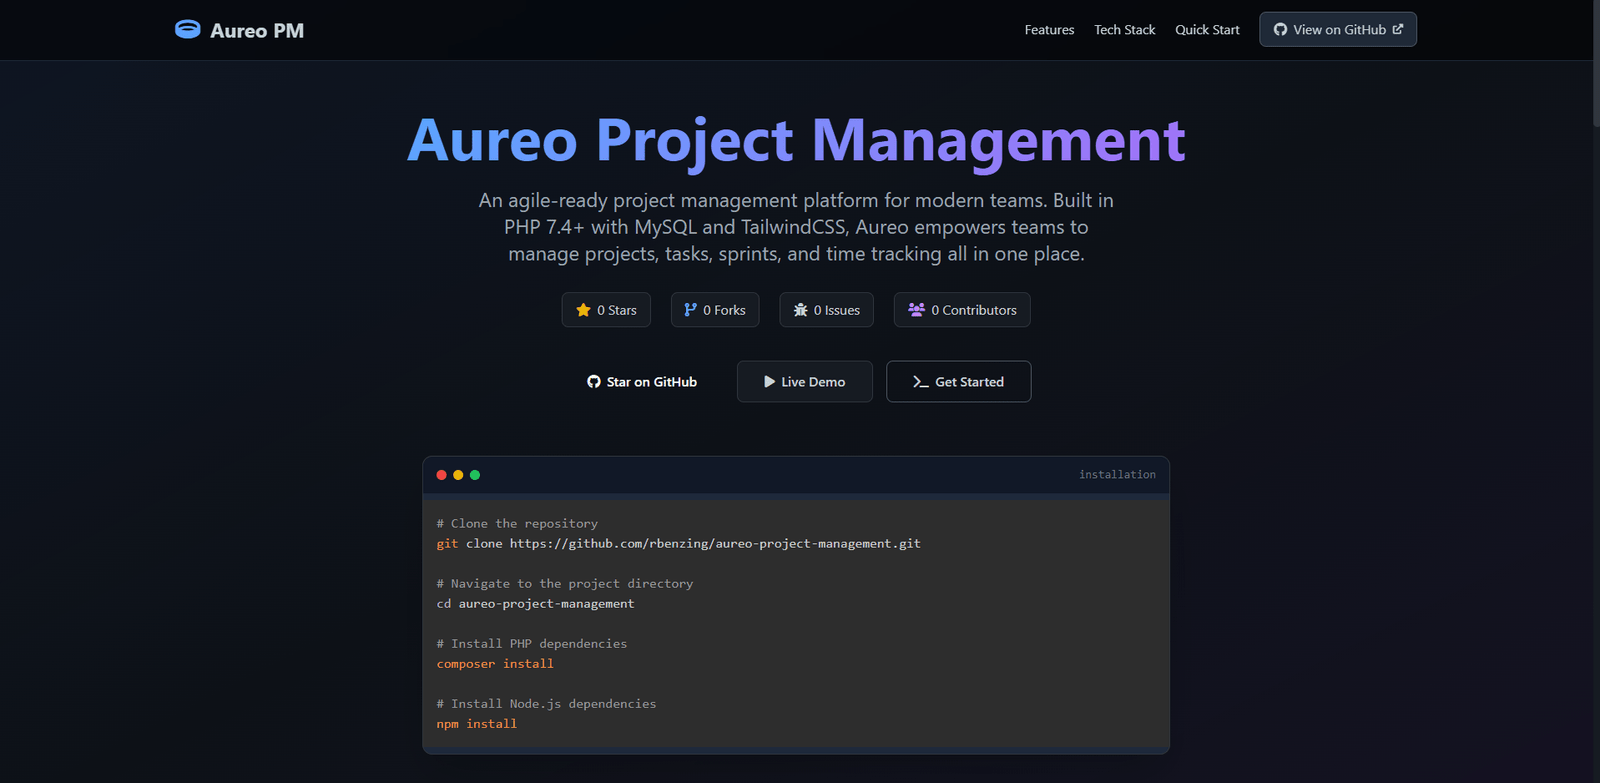This screenshot has height=783, width=1600.
Task: Click '# Install Node.js dependencies' comment
Action: tap(547, 704)
